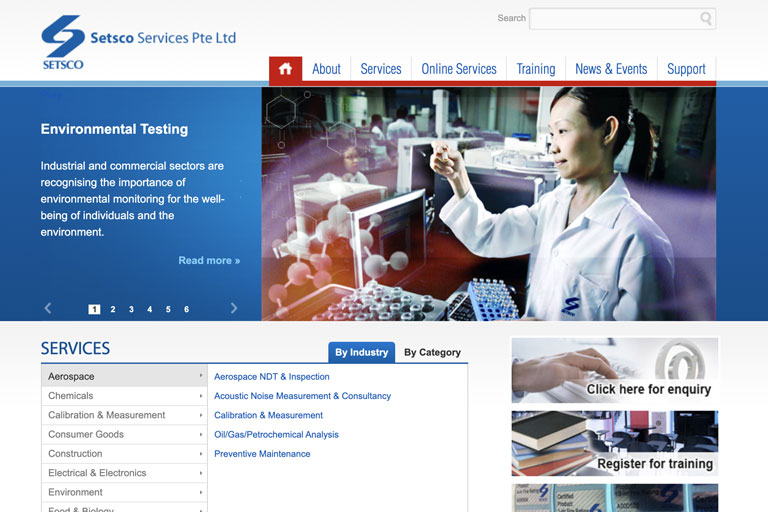
Task: Open Aerospace NDT & Inspection link
Action: point(271,377)
